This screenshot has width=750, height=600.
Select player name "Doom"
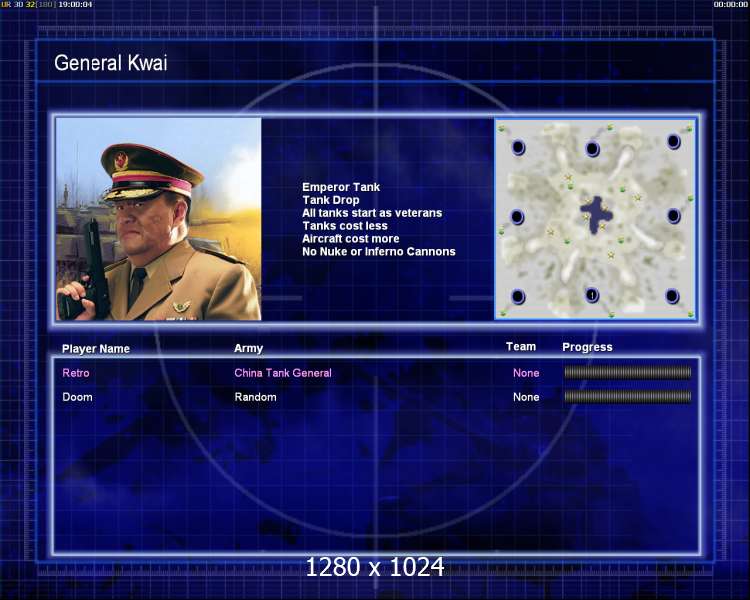pos(77,397)
